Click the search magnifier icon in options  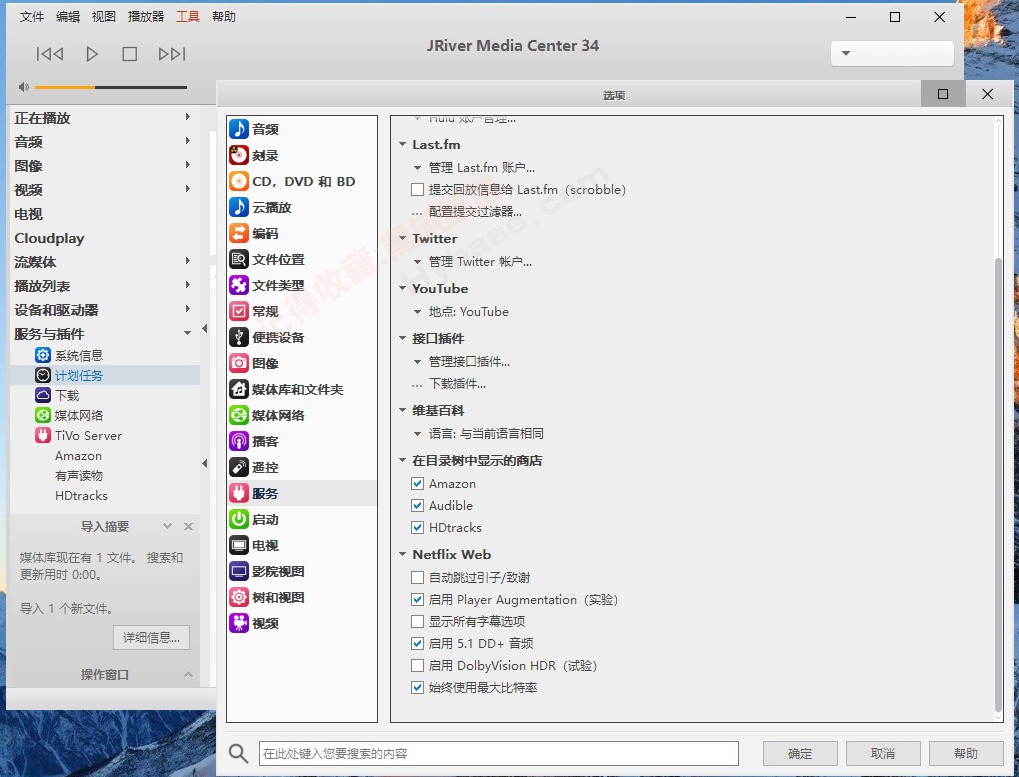click(x=239, y=754)
